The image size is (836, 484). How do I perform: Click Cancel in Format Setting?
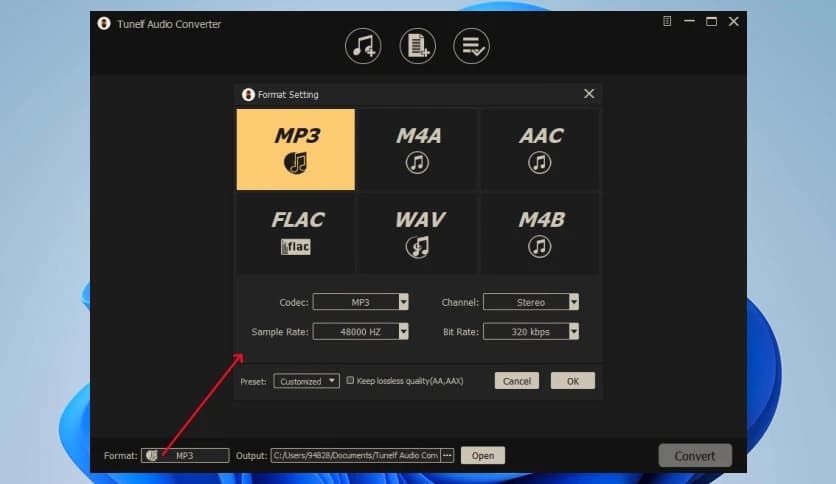pyautogui.click(x=517, y=381)
